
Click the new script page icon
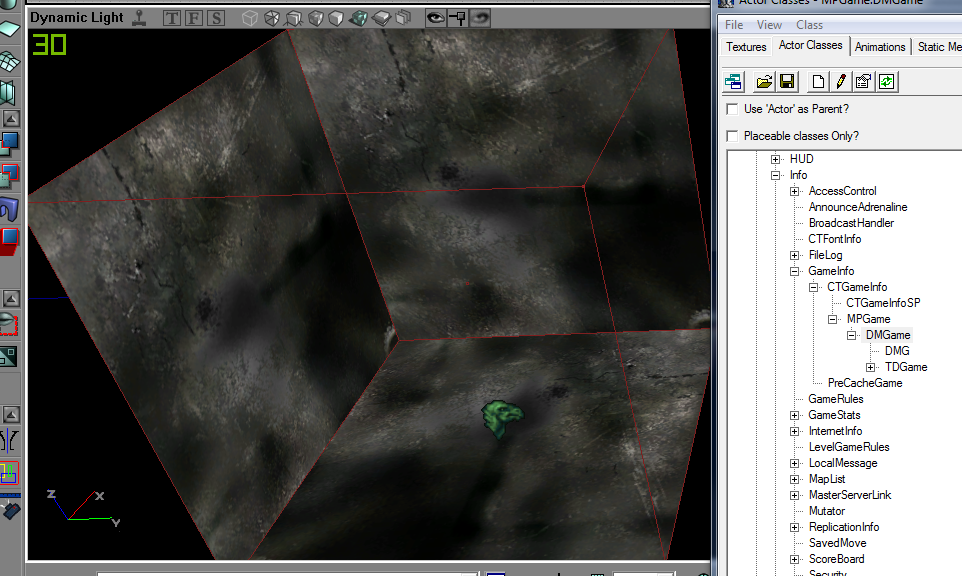pyautogui.click(x=818, y=81)
